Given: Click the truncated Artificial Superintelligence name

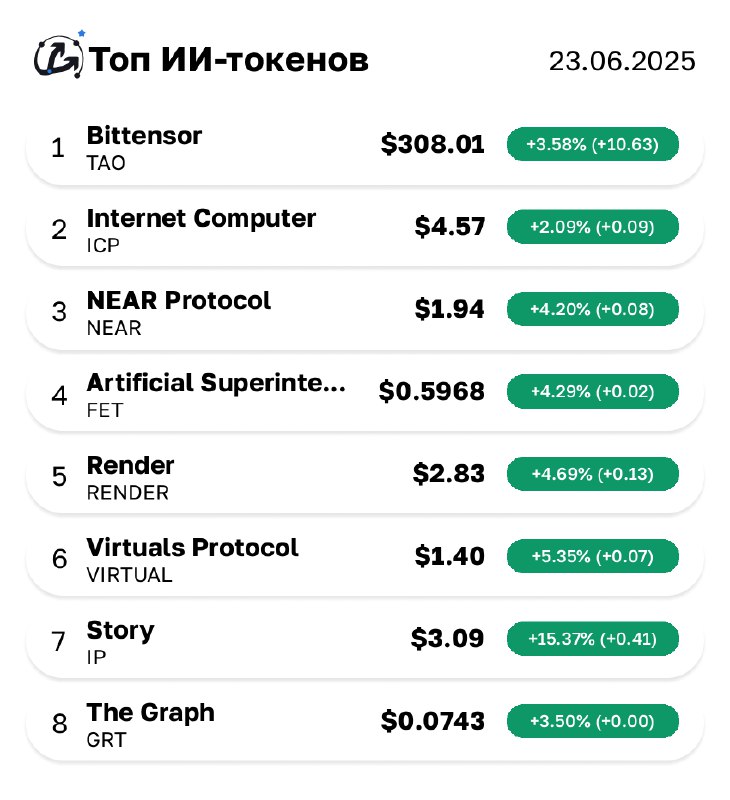Looking at the screenshot, I should pos(216,383).
